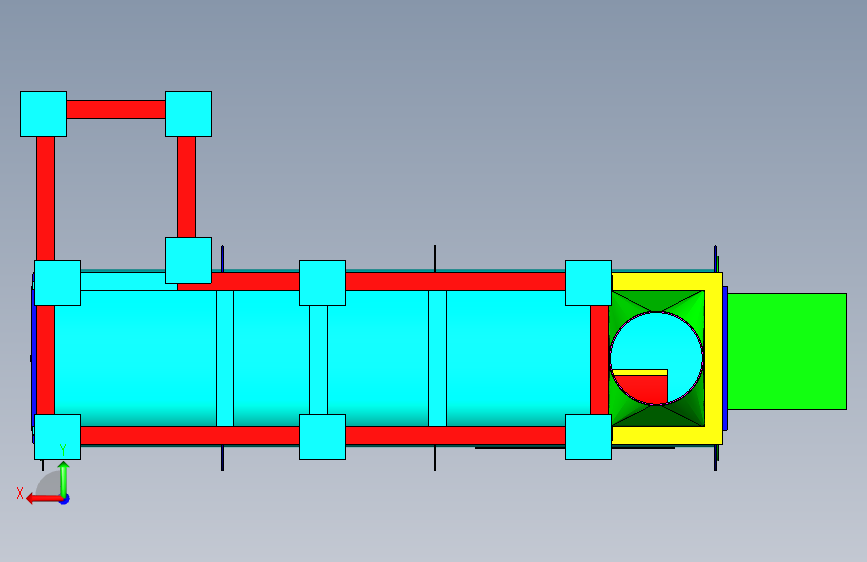The image size is (867, 562).
Task: Select the top-left cyan pad of the upper frame
Action: pyautogui.click(x=44, y=114)
